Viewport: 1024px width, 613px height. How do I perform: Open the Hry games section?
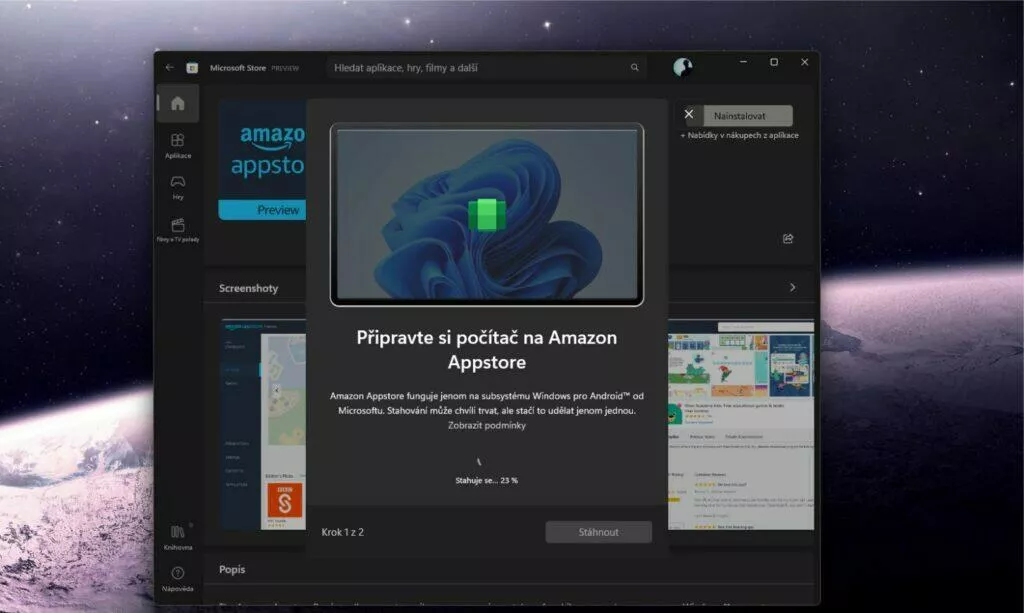tap(178, 187)
